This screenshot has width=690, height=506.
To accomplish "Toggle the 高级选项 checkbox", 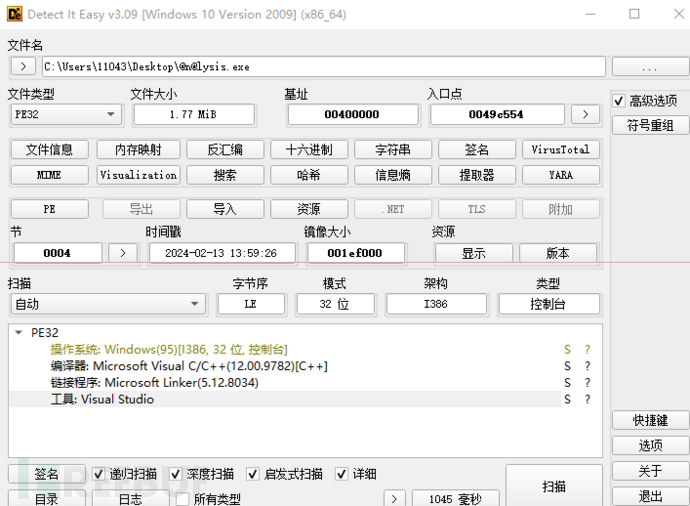I will 619,101.
